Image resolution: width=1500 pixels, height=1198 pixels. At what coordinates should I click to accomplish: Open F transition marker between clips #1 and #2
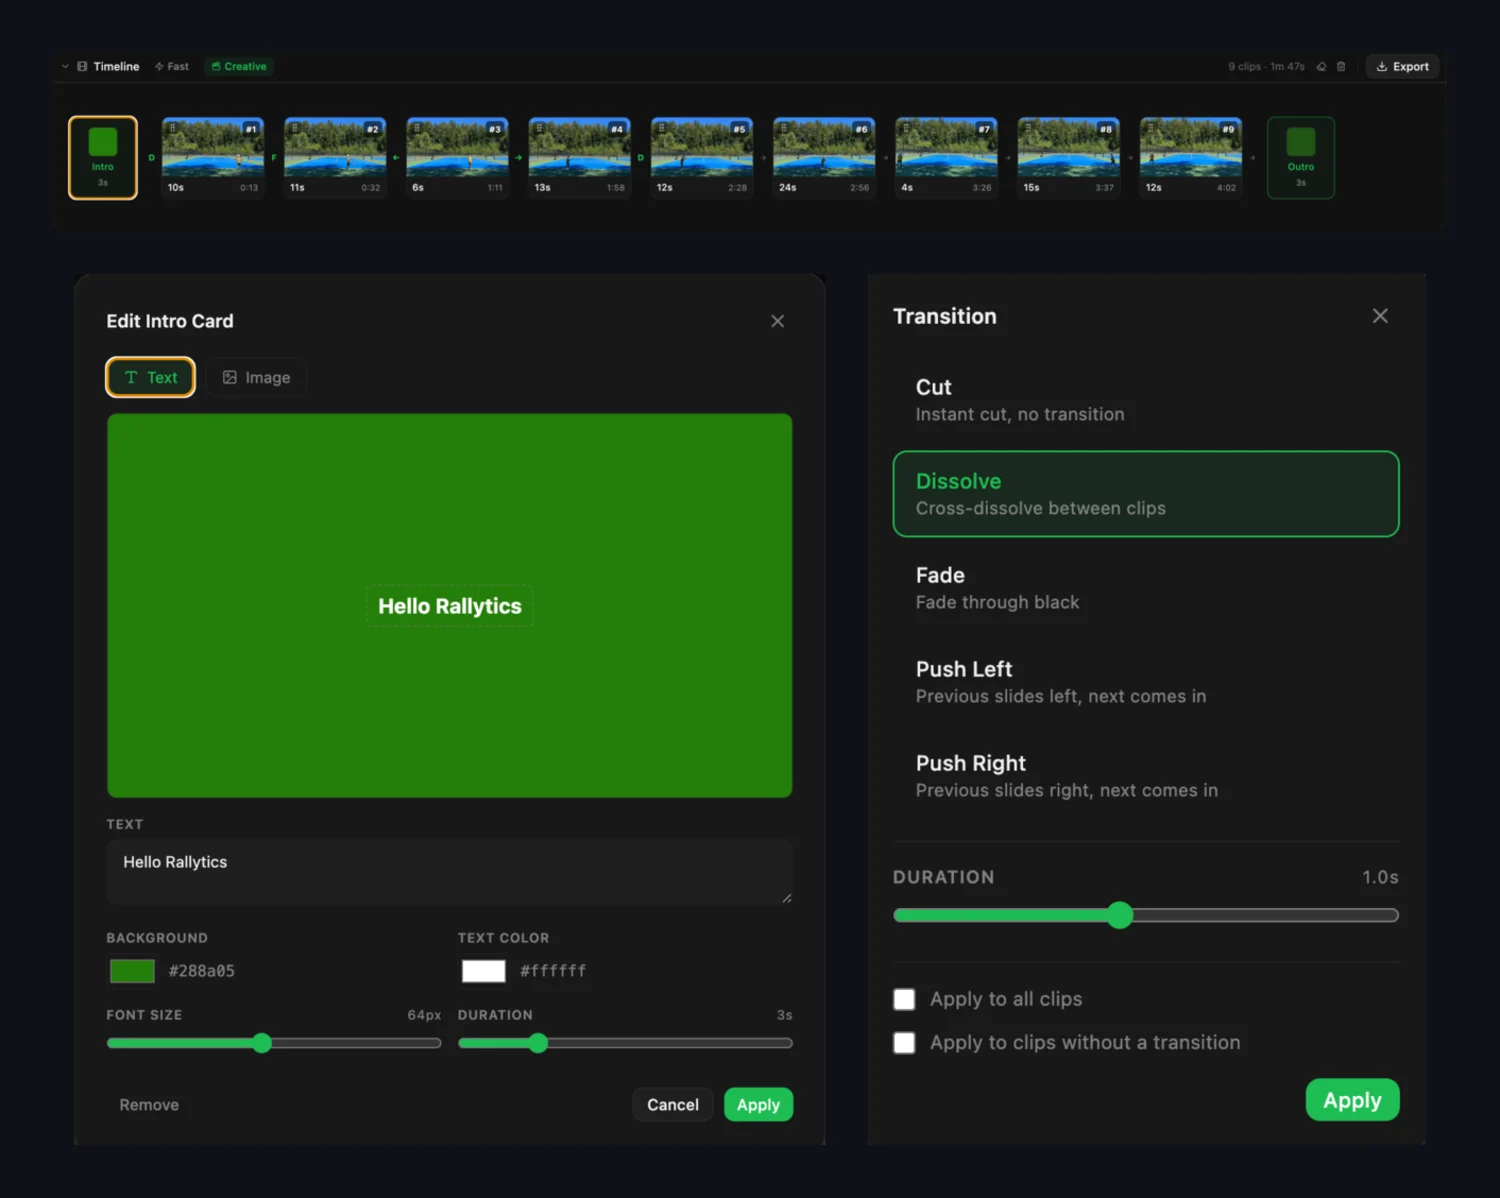274,158
